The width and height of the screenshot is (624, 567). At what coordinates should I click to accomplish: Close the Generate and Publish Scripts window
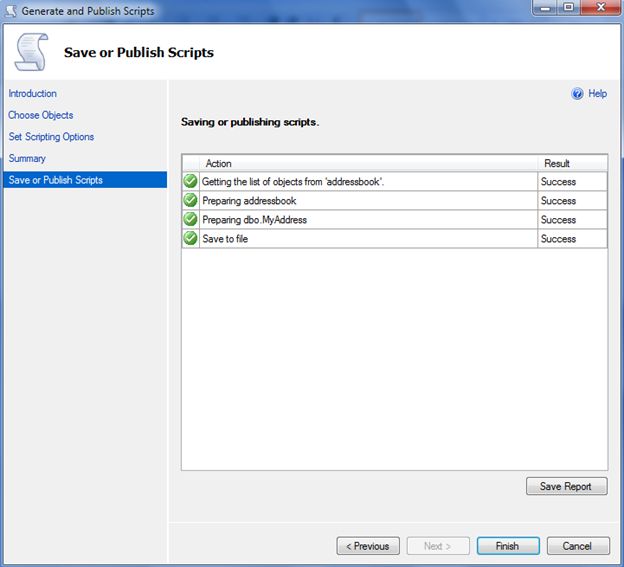(600, 8)
